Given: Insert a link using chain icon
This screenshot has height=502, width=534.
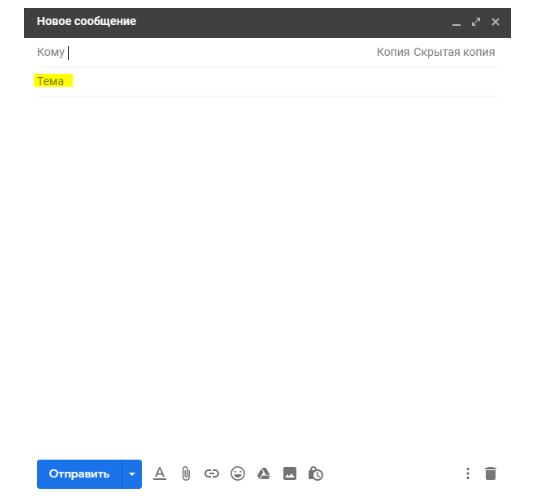Looking at the screenshot, I should (211, 474).
